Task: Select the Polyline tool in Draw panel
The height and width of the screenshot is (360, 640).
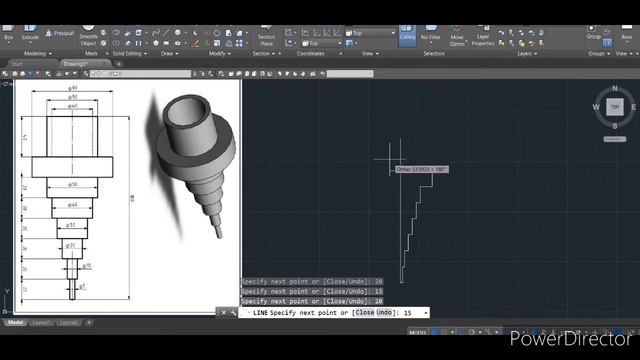Action: click(x=156, y=33)
